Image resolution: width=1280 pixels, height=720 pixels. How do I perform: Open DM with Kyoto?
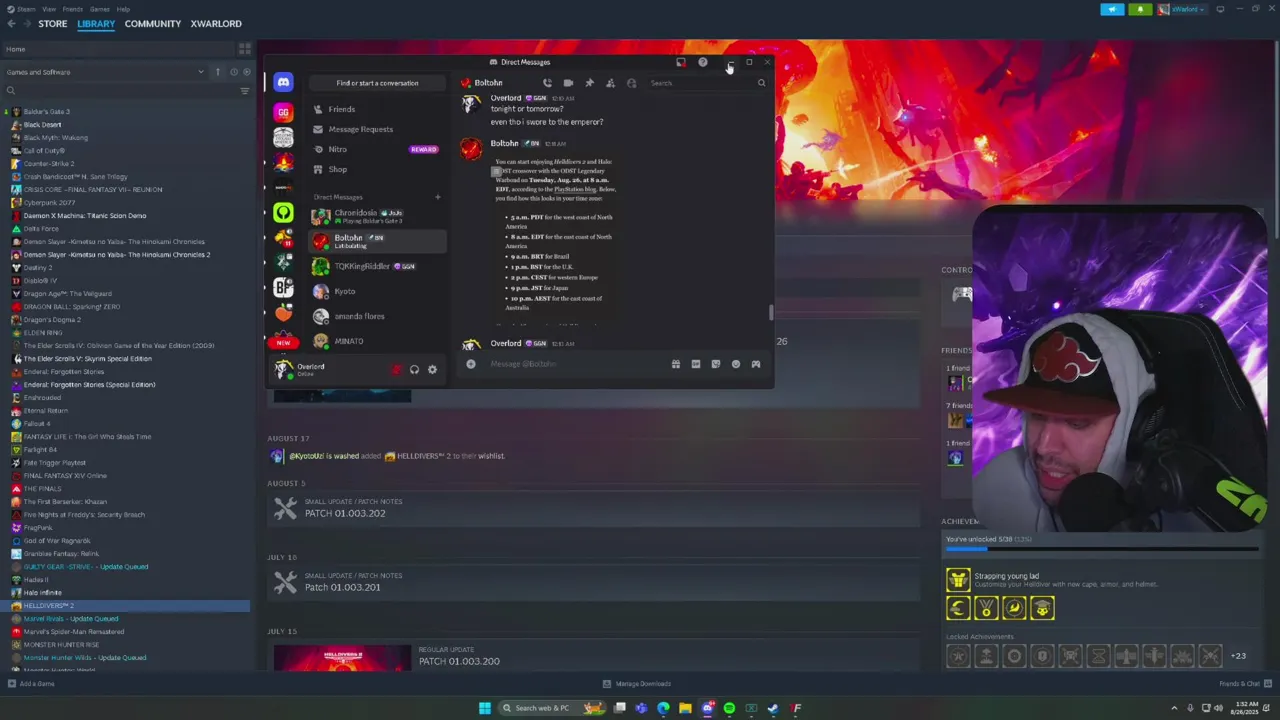(375, 291)
